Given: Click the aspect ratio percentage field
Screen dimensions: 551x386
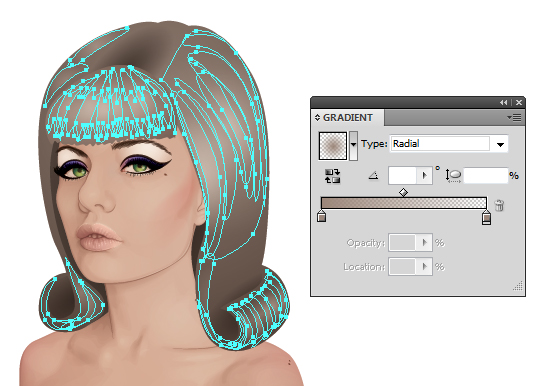Looking at the screenshot, I should point(486,175).
